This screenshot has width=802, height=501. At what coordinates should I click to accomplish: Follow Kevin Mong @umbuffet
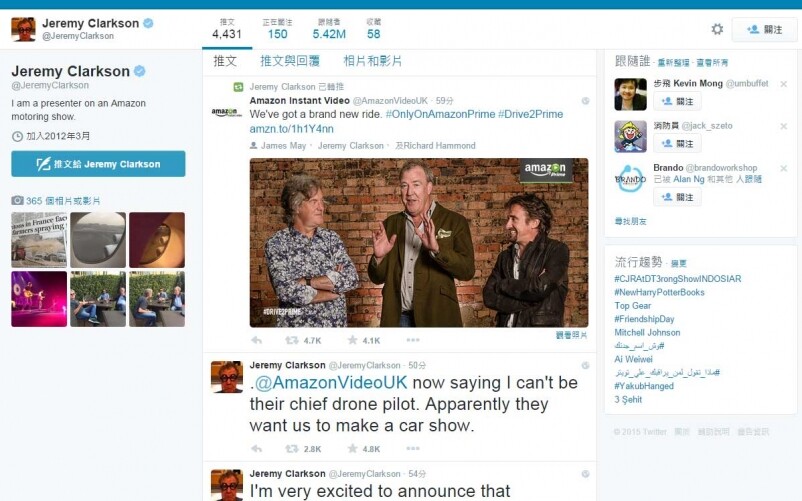677,101
